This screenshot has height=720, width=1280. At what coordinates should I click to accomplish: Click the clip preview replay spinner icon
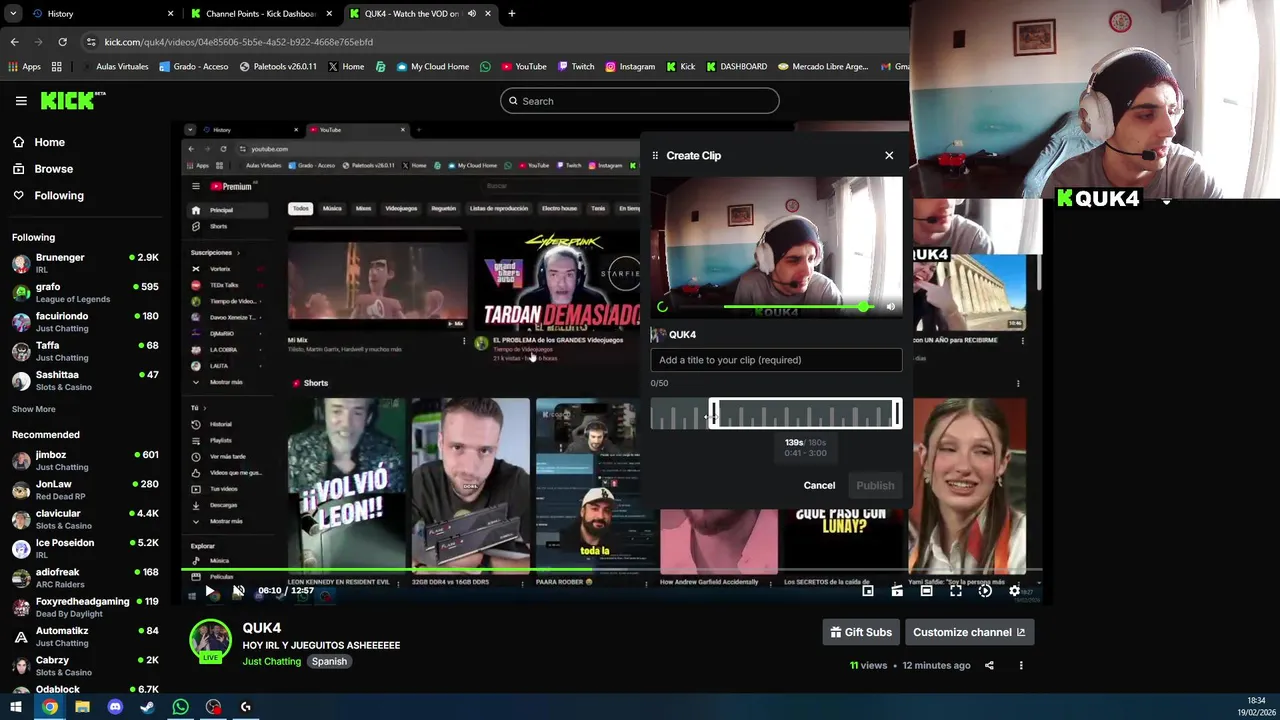[662, 307]
